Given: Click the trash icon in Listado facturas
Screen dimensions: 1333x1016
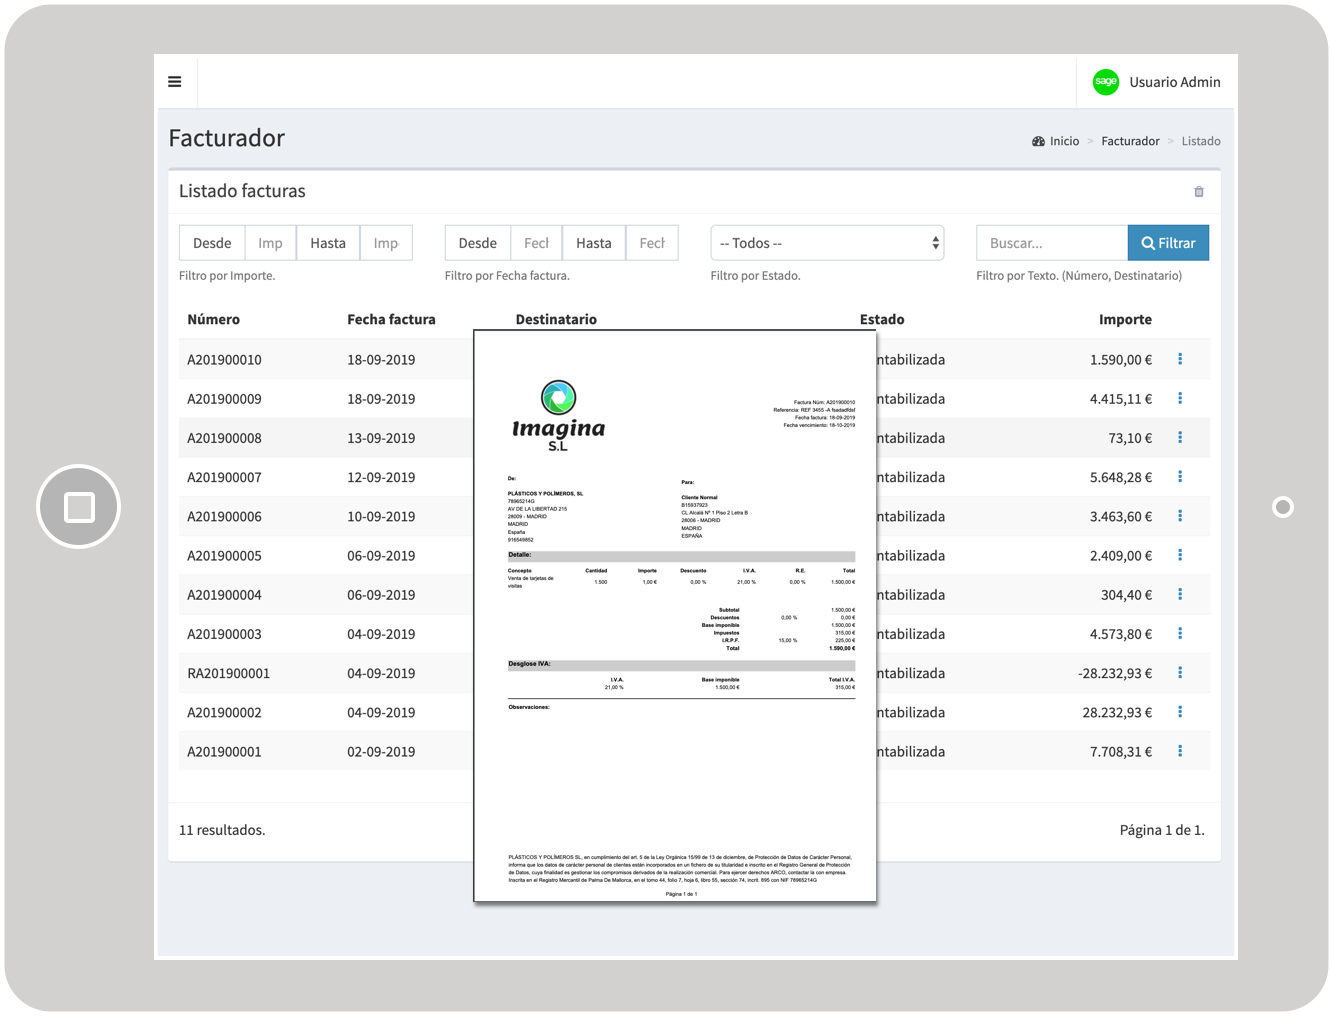Looking at the screenshot, I should pos(1198,192).
